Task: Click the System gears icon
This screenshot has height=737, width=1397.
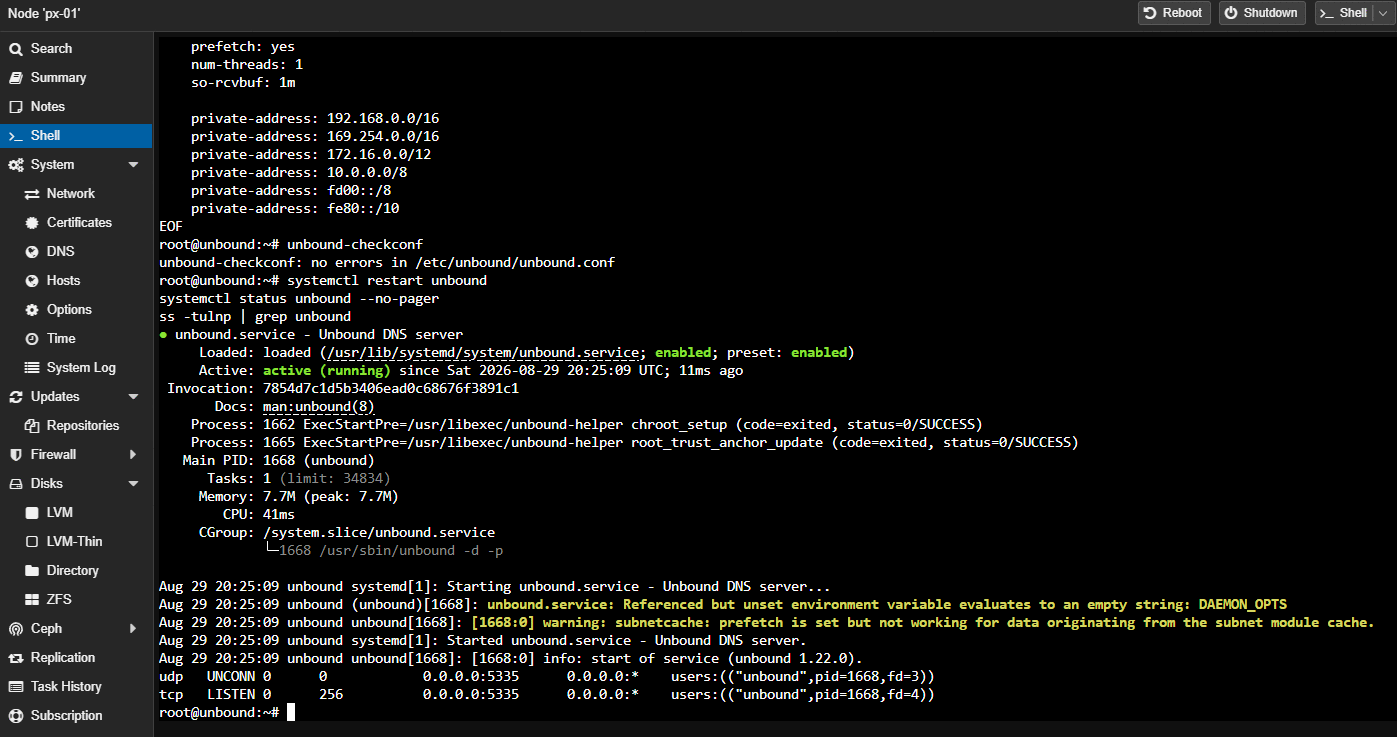Action: click(x=15, y=164)
